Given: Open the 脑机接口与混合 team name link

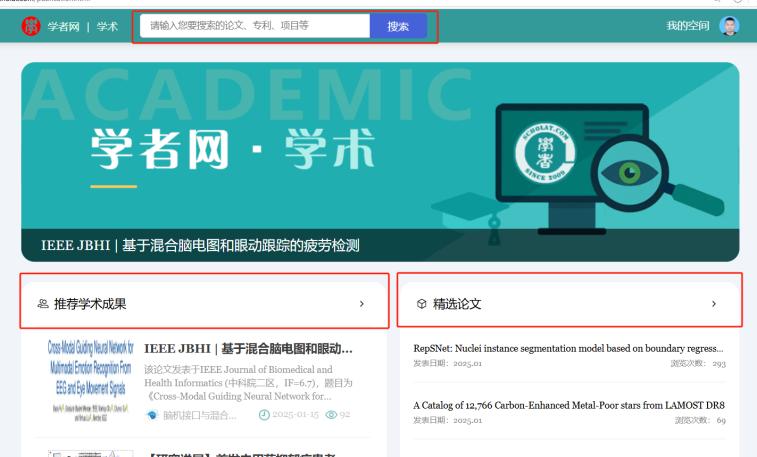Looking at the screenshot, I should [200, 415].
